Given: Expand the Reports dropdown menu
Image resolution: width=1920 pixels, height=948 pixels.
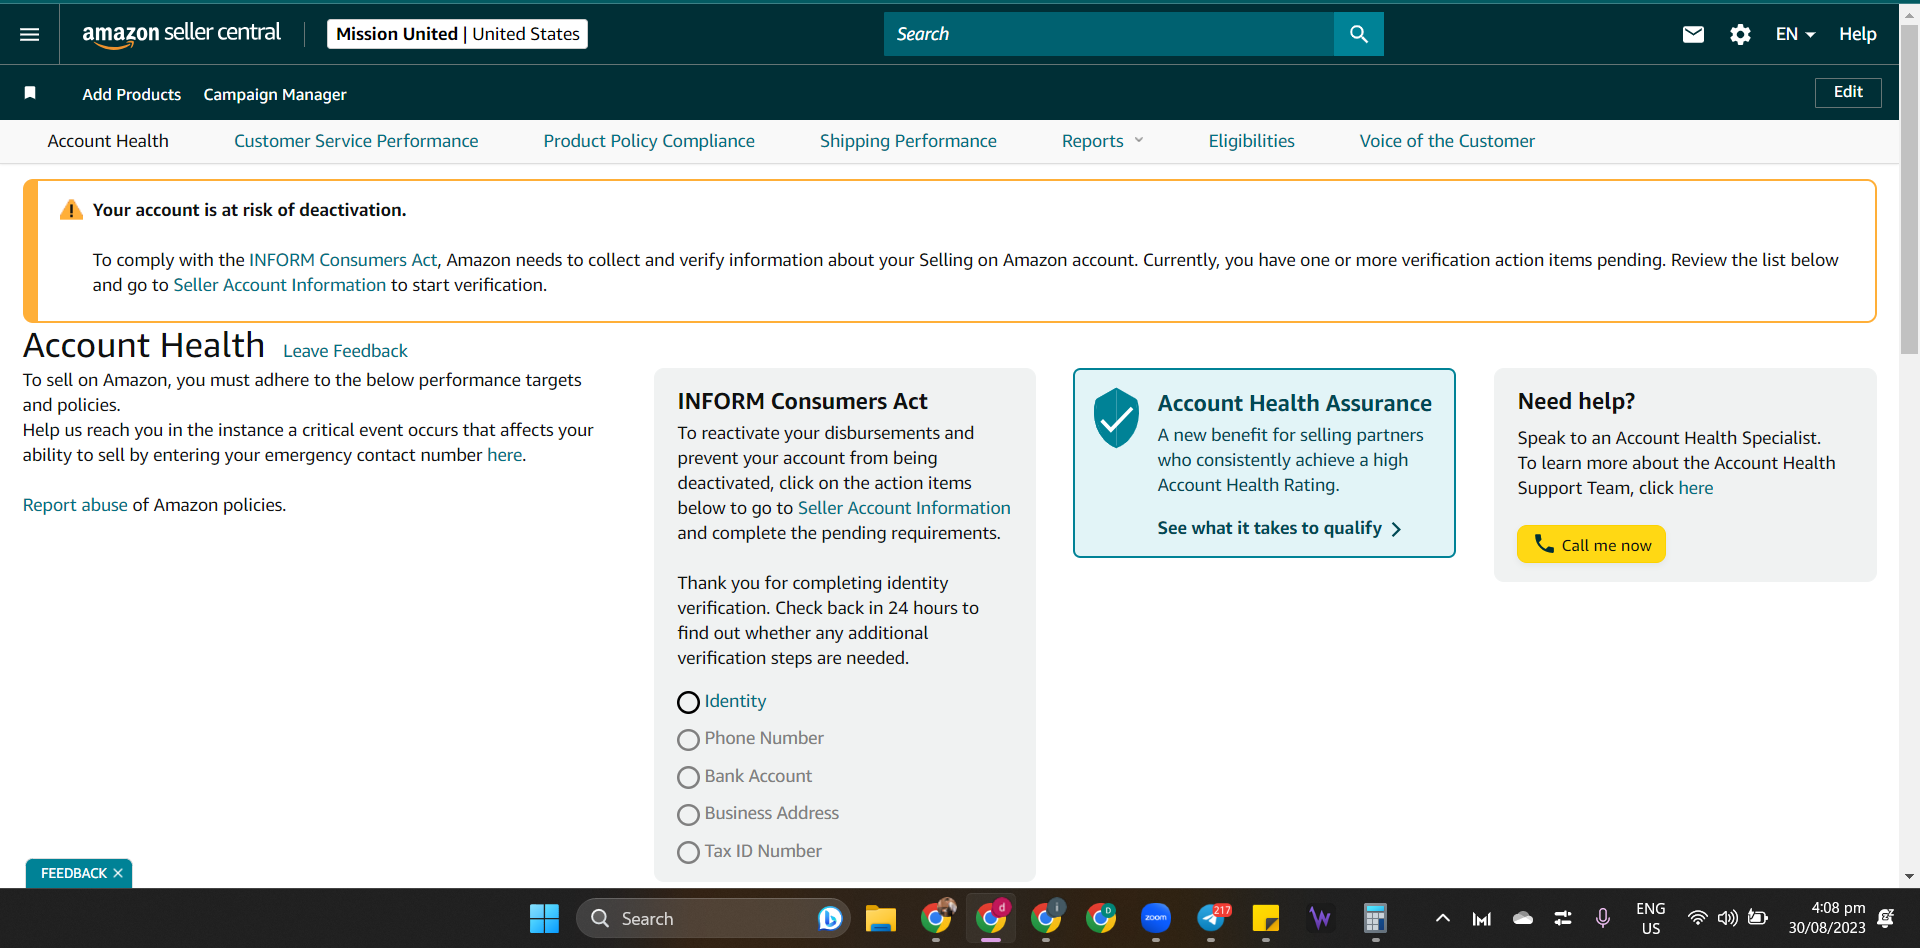Looking at the screenshot, I should point(1103,141).
